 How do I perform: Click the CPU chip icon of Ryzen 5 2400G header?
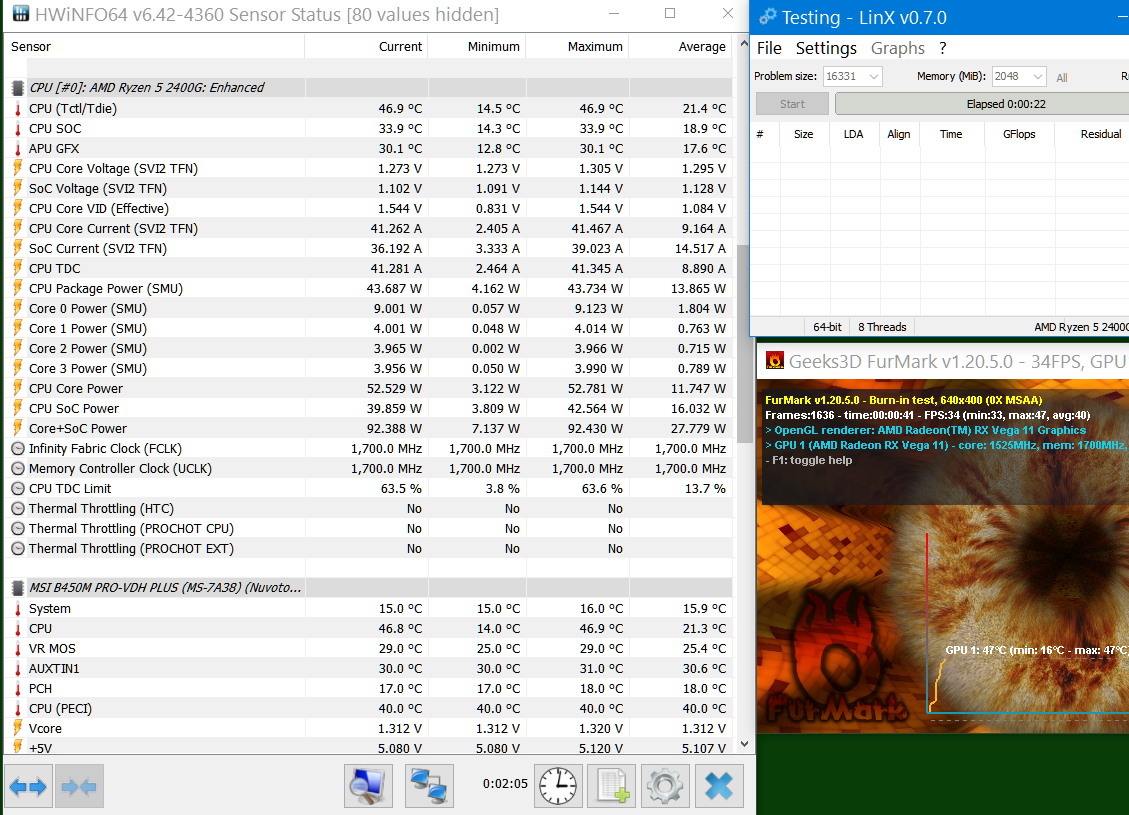(18, 88)
